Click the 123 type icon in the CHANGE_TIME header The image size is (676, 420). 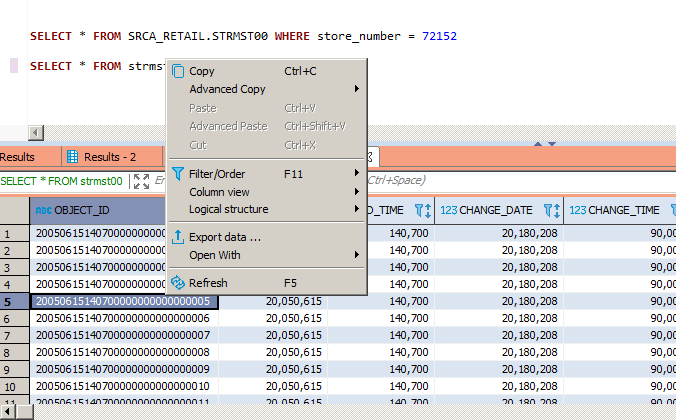578,210
